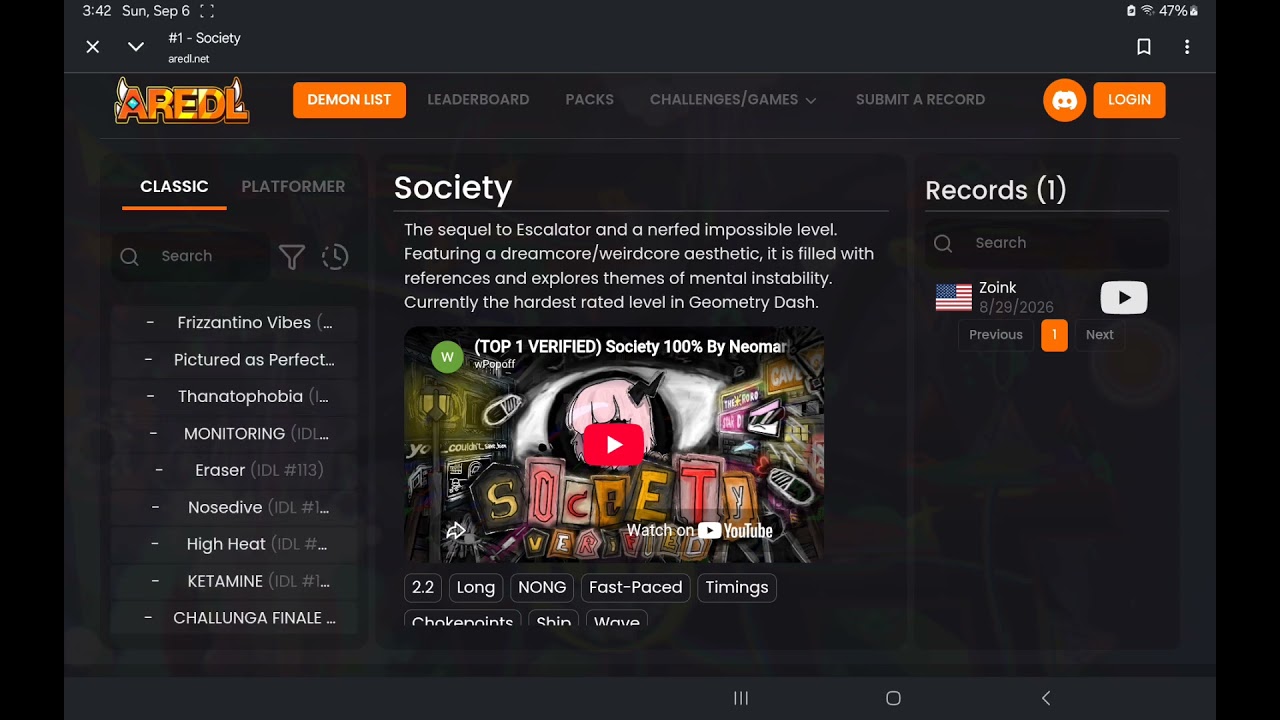The height and width of the screenshot is (720, 1280).
Task: Switch to the Platformer tab
Action: pyautogui.click(x=293, y=187)
